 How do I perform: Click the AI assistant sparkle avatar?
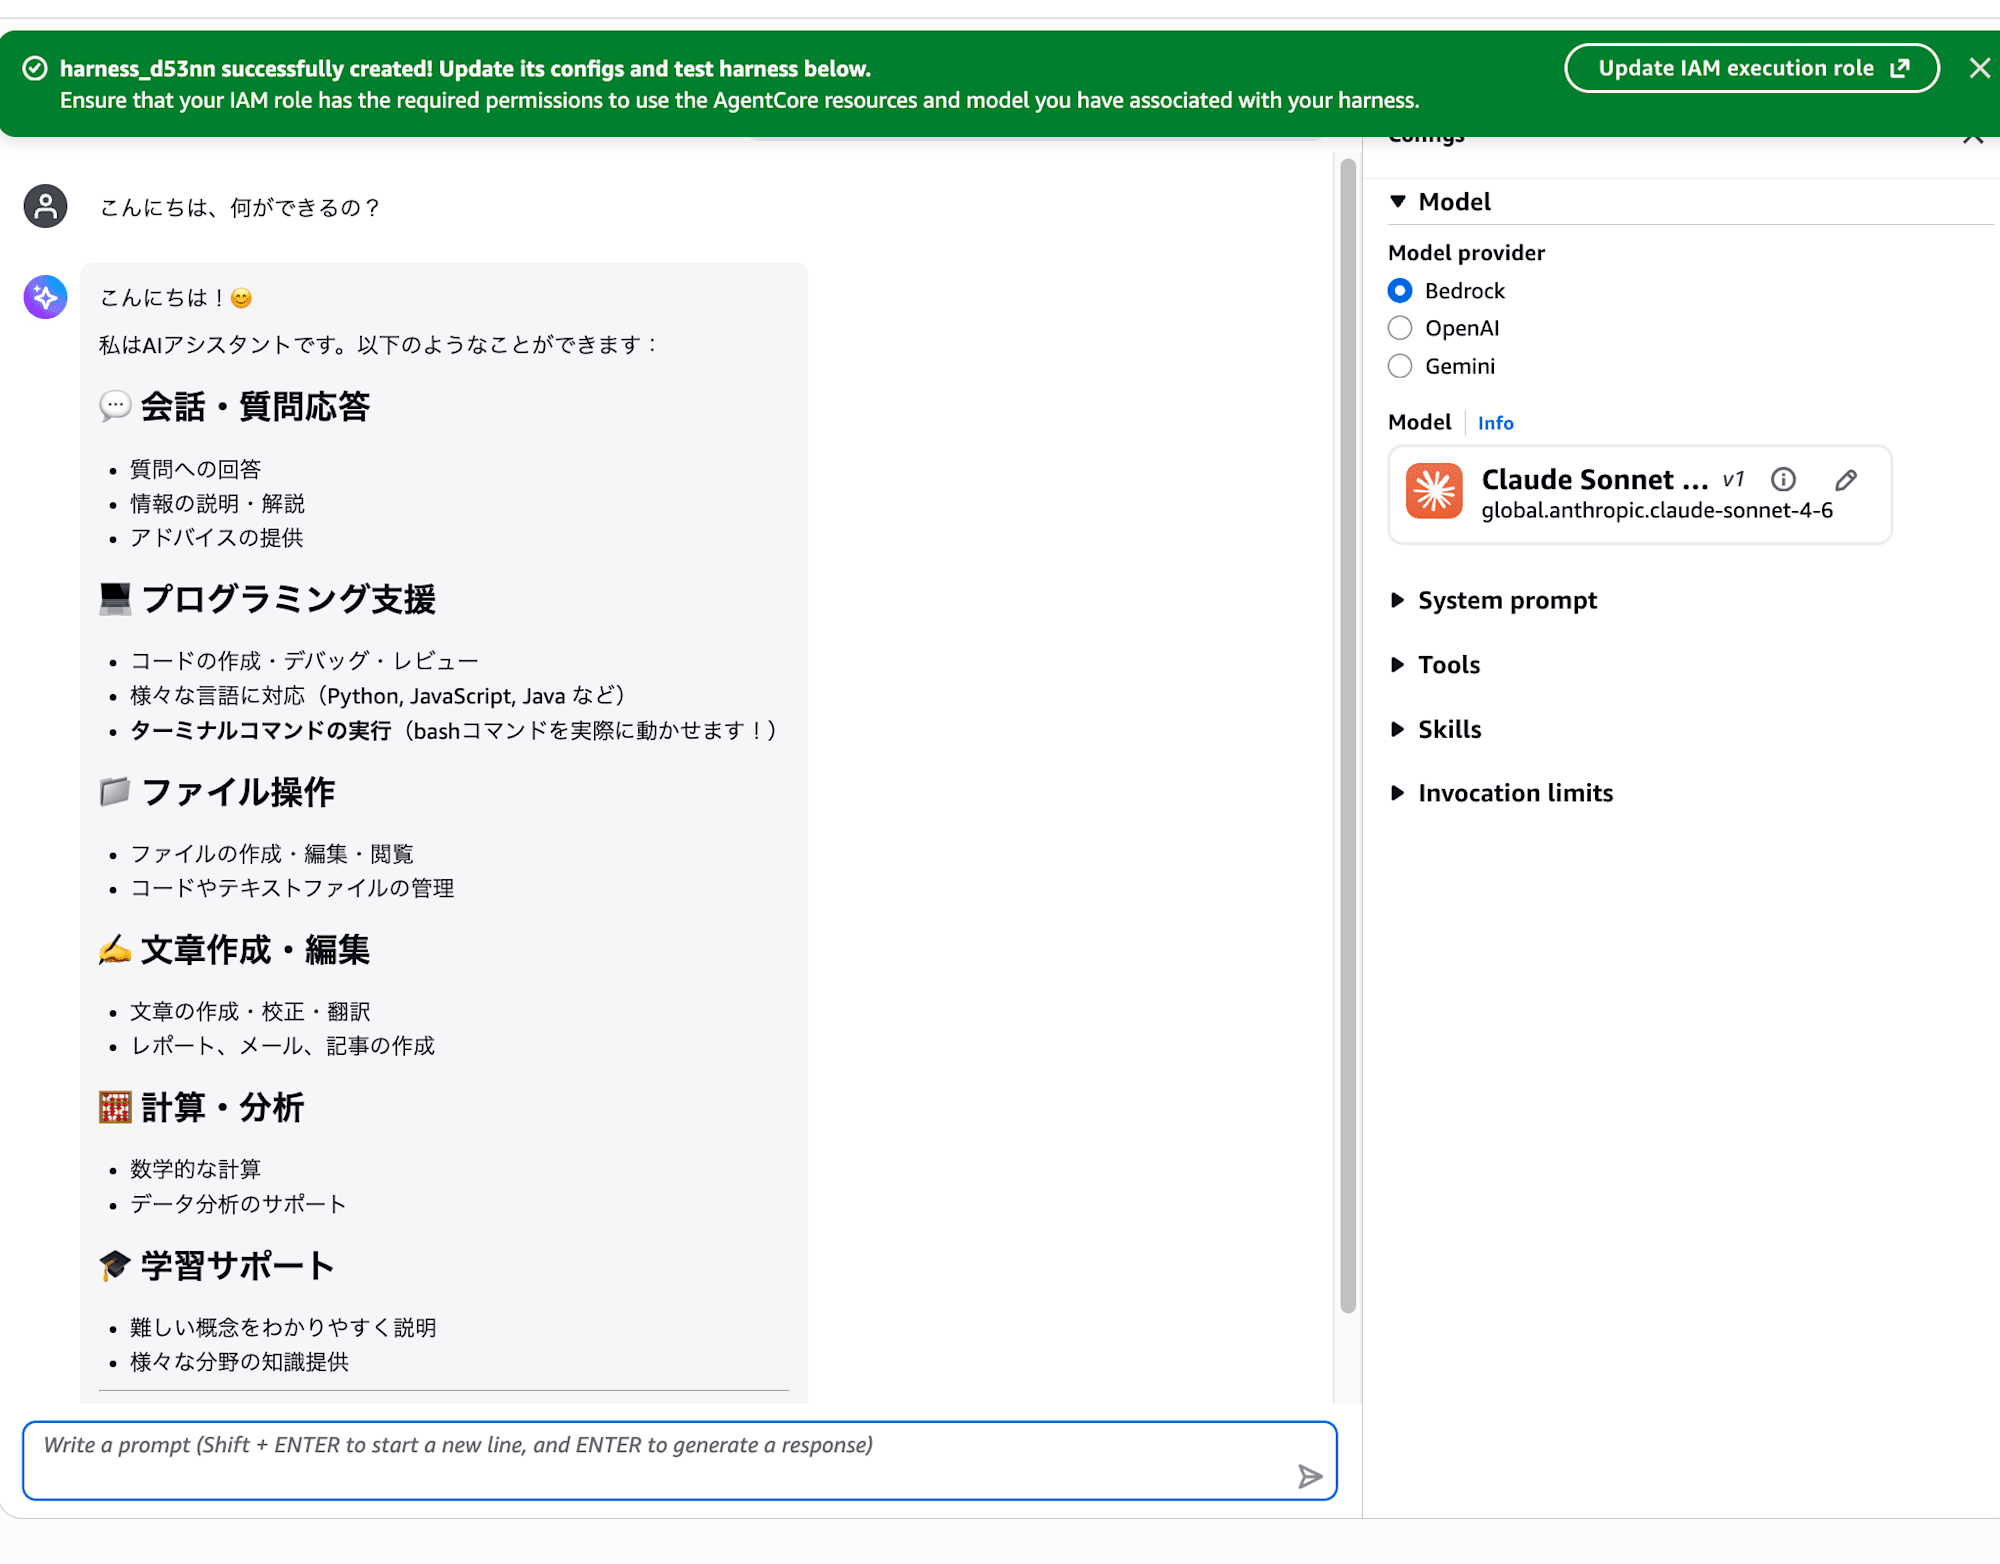[x=45, y=297]
